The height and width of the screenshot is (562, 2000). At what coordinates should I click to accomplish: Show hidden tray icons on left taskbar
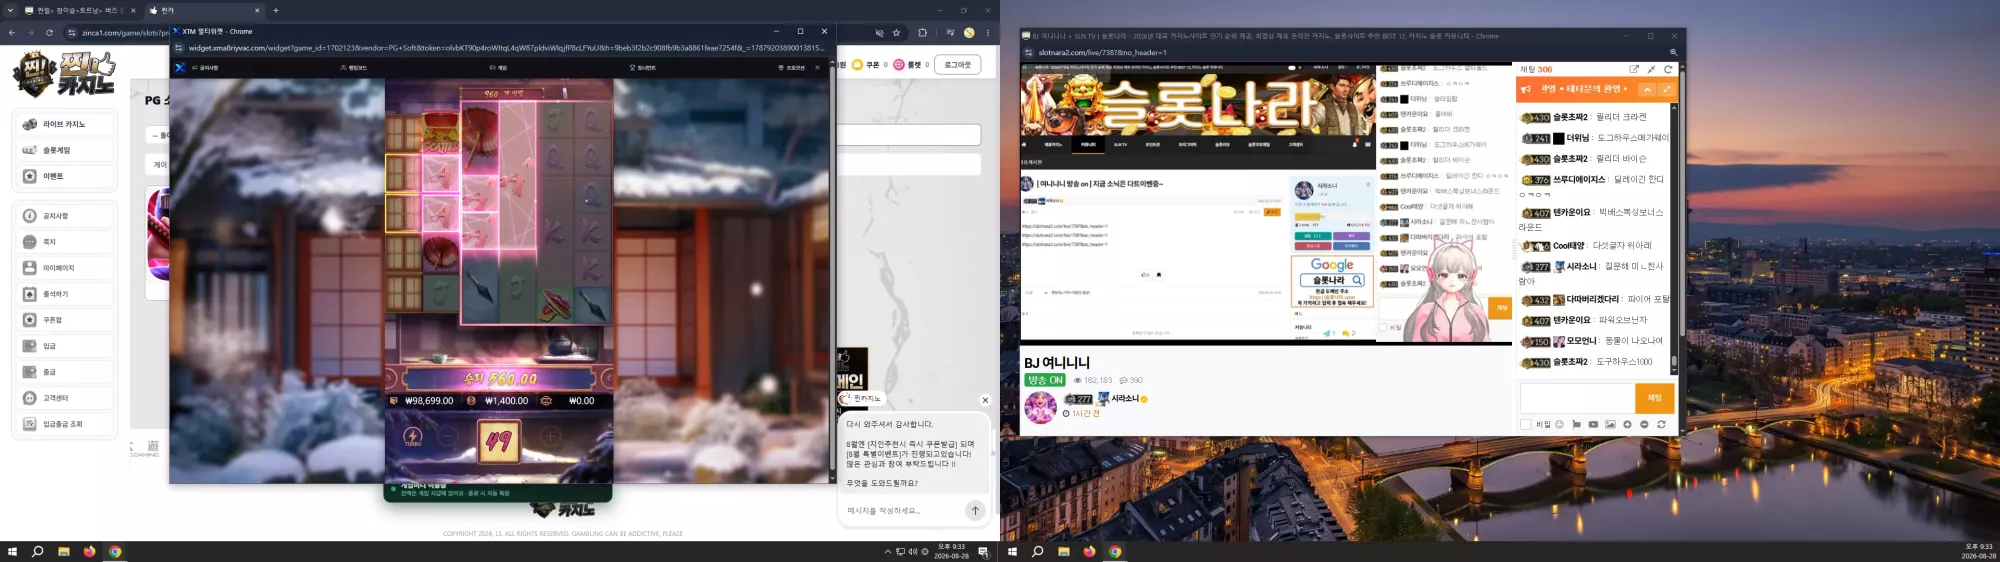click(888, 552)
